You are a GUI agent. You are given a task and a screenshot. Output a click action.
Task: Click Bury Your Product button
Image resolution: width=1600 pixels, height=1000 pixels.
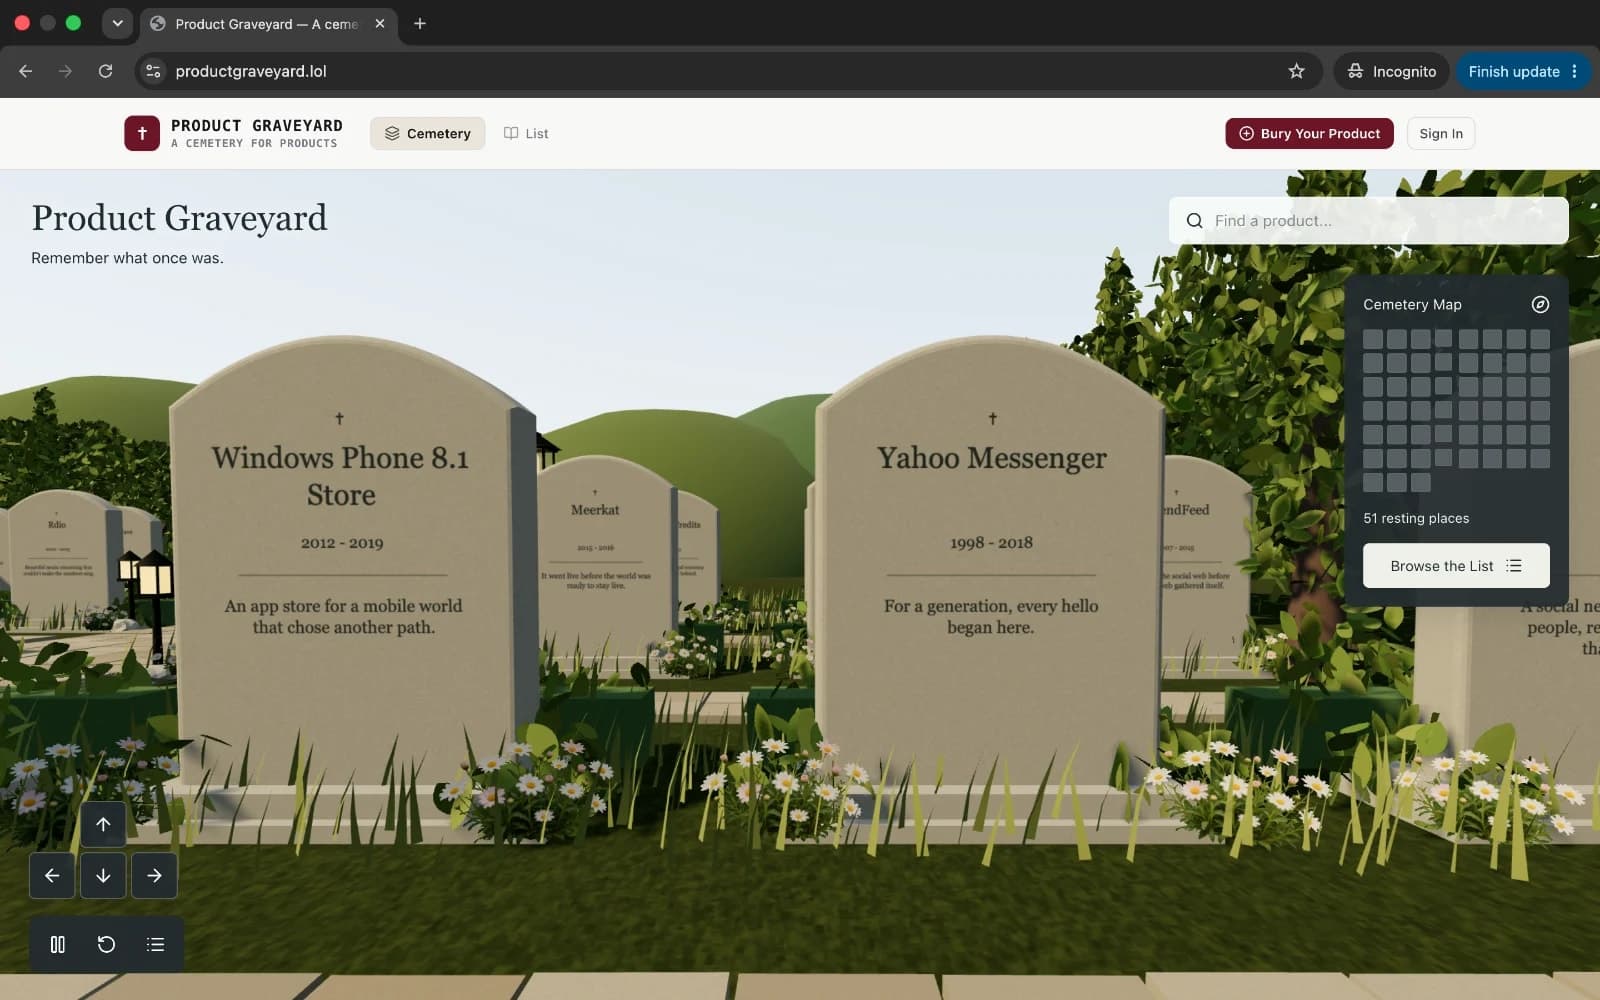click(1309, 133)
